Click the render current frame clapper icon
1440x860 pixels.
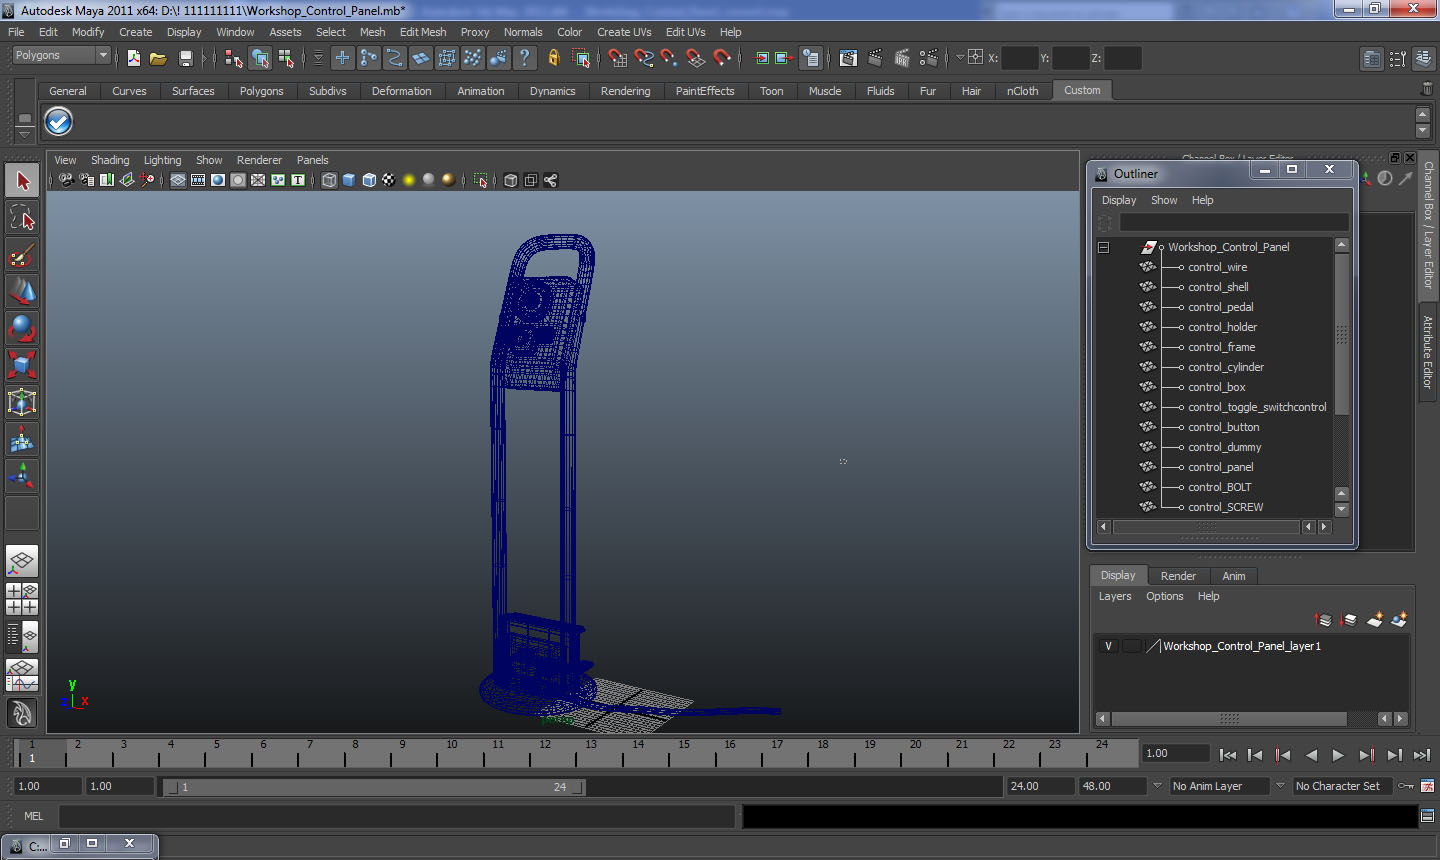click(x=875, y=58)
